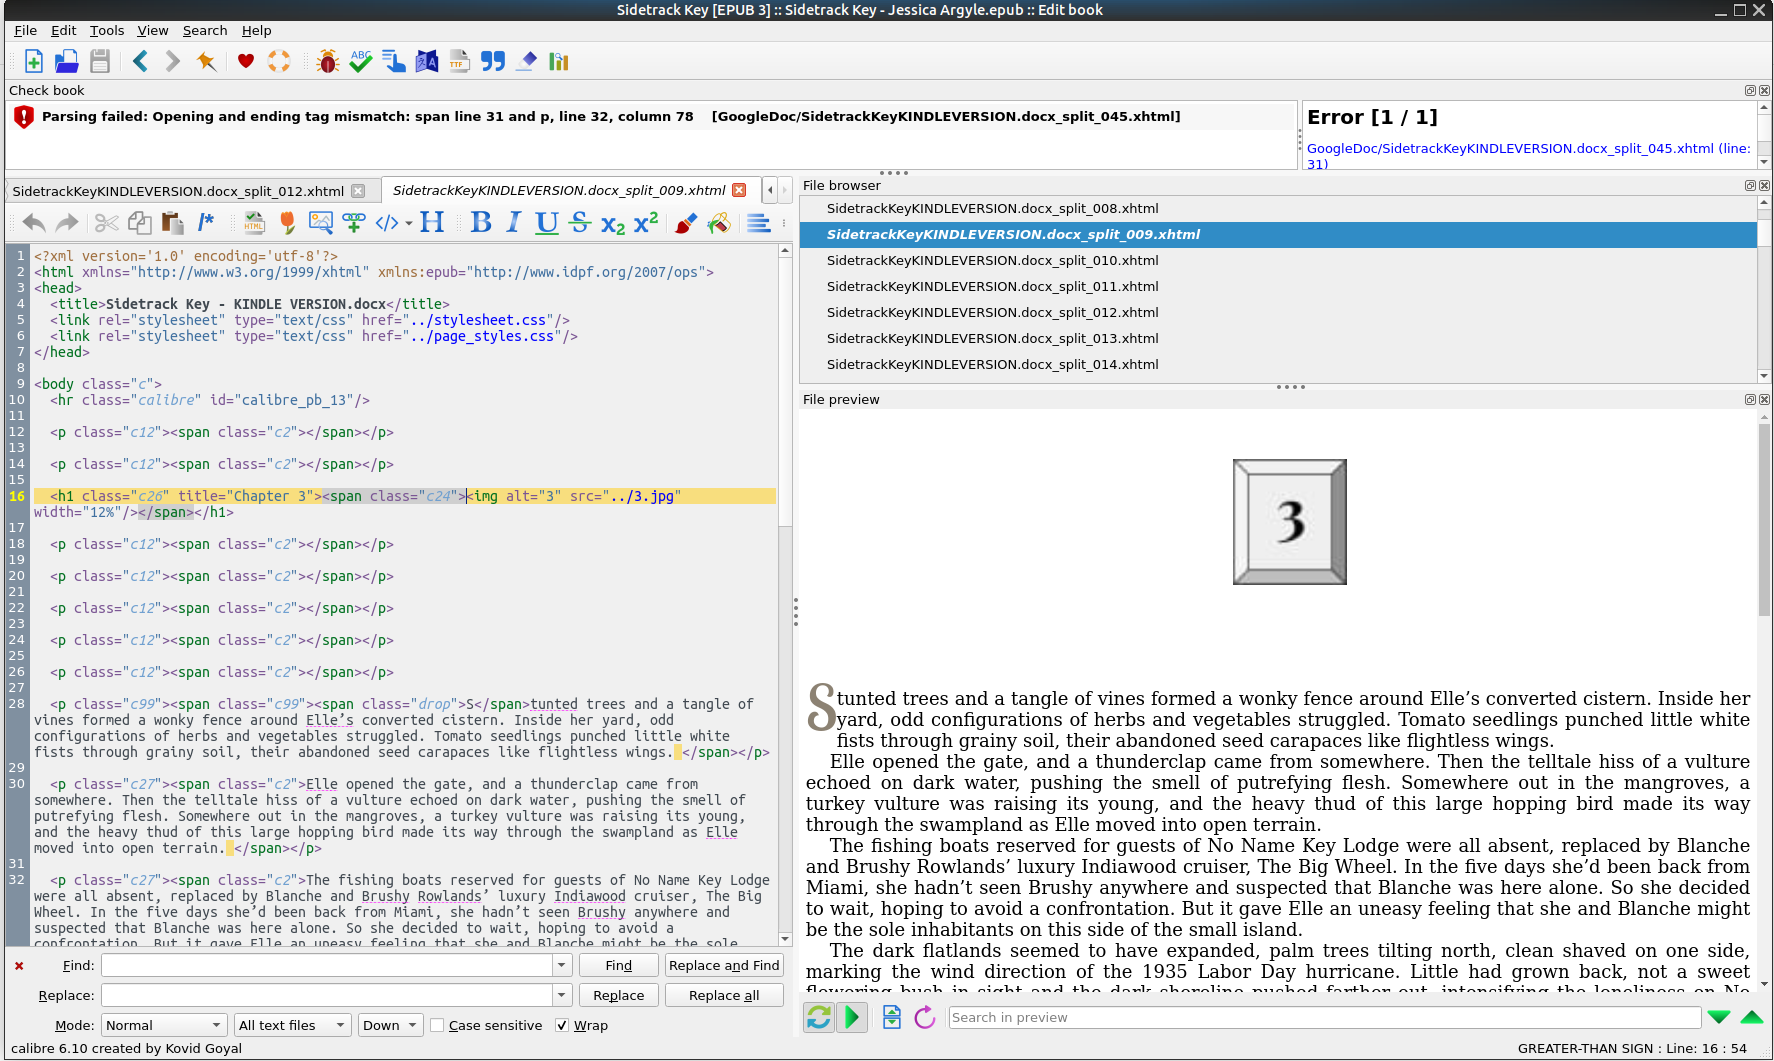Apply strikethrough formatting to text
Image resolution: width=1774 pixels, height=1061 pixels.
click(580, 223)
